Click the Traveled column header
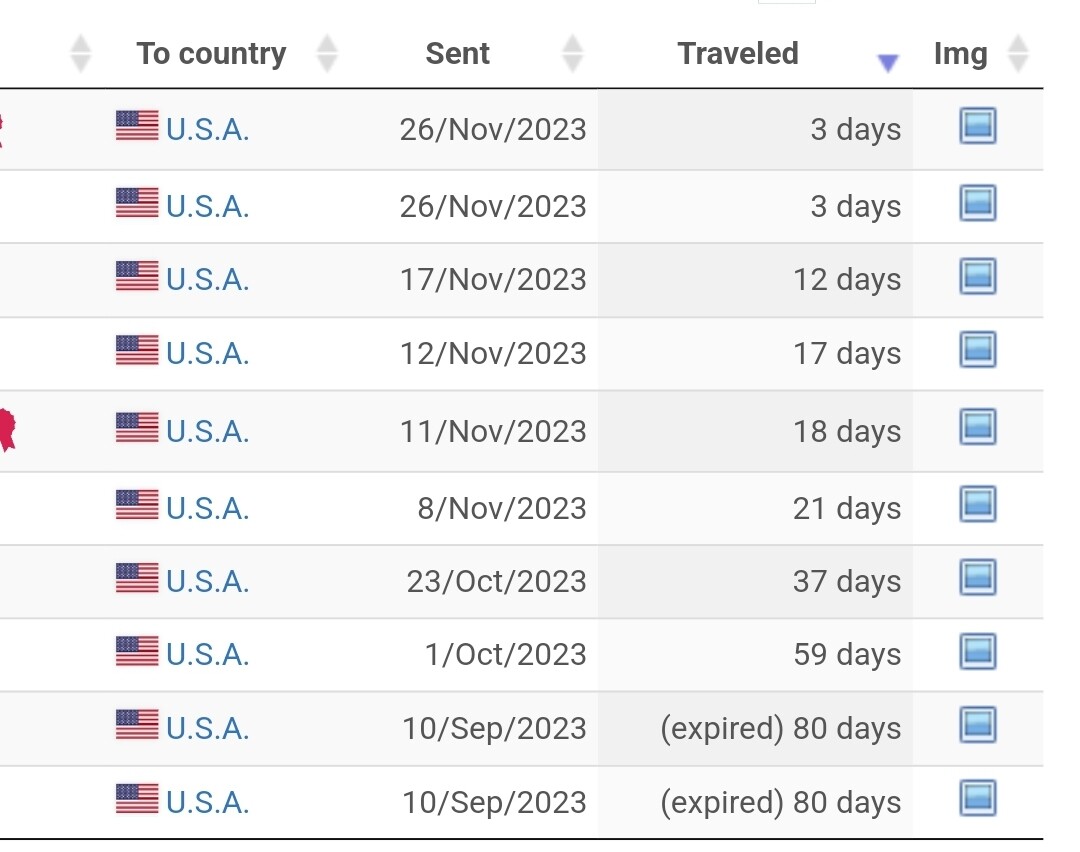 click(738, 54)
